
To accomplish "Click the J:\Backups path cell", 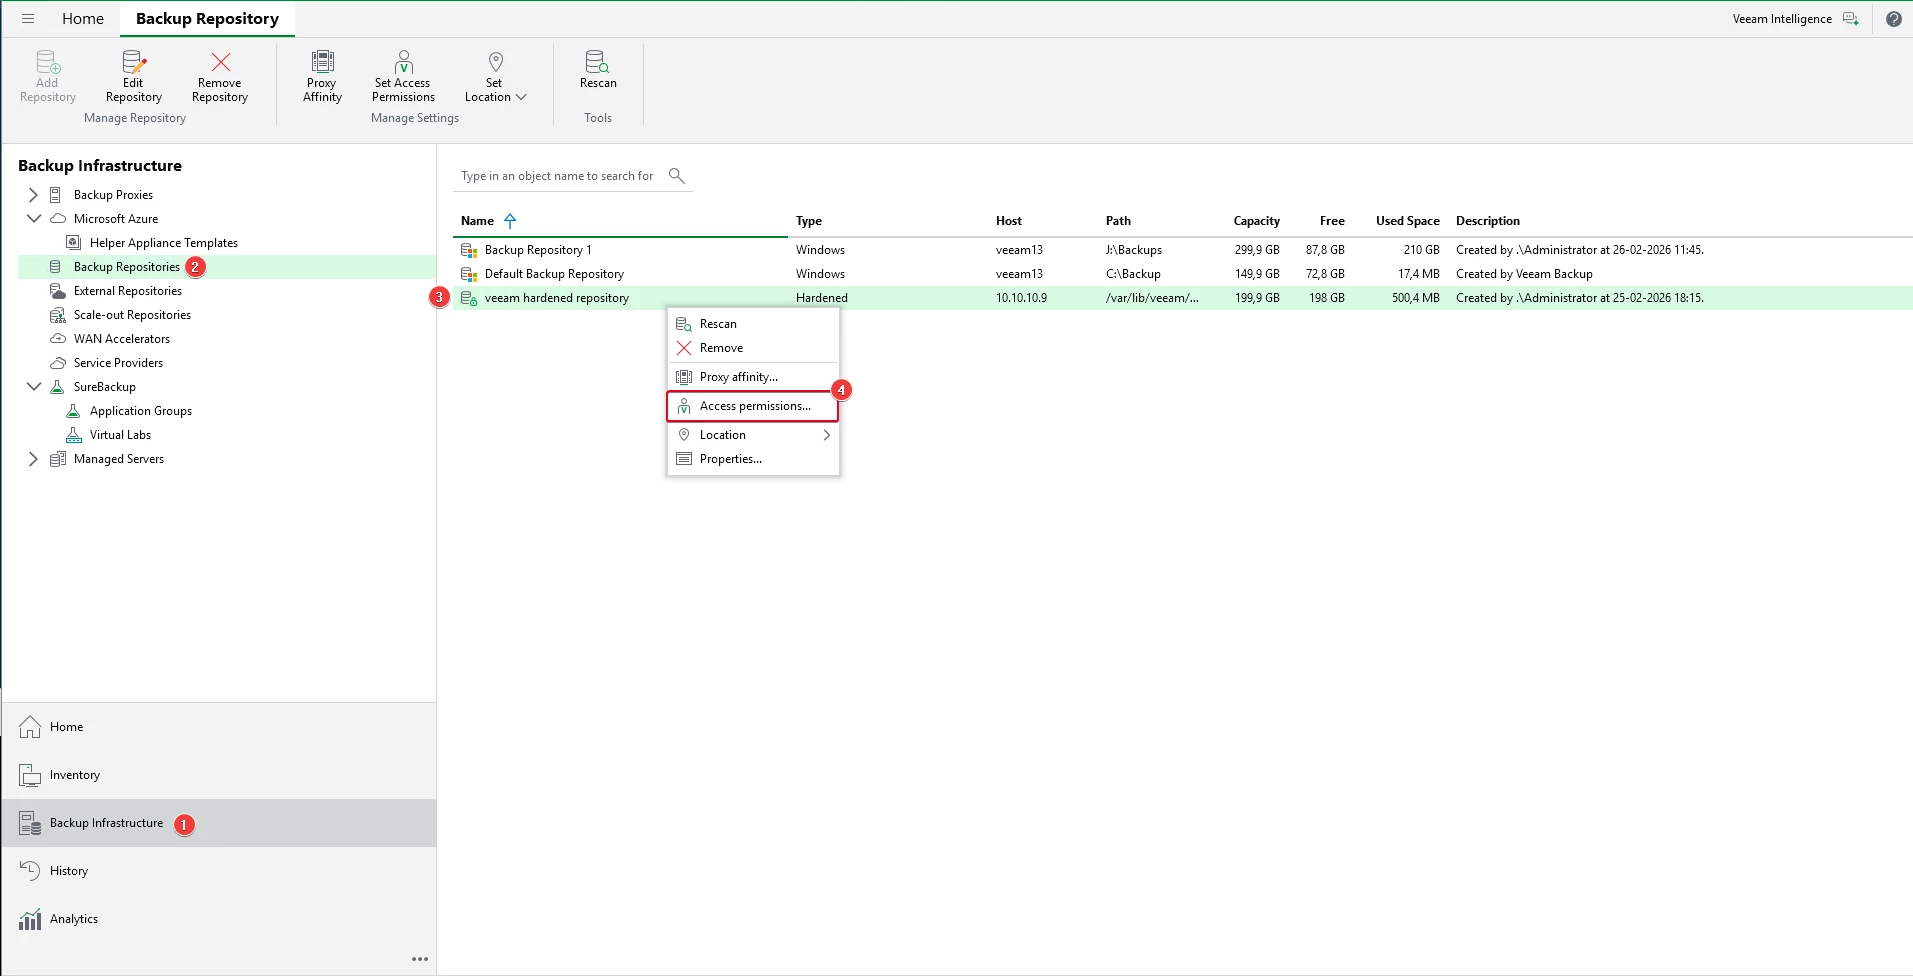I will point(1134,250).
